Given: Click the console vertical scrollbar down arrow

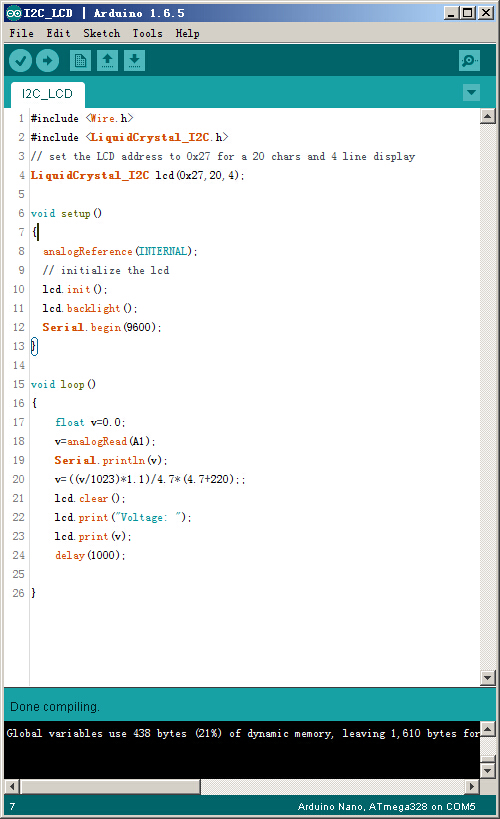Looking at the screenshot, I should click(487, 770).
